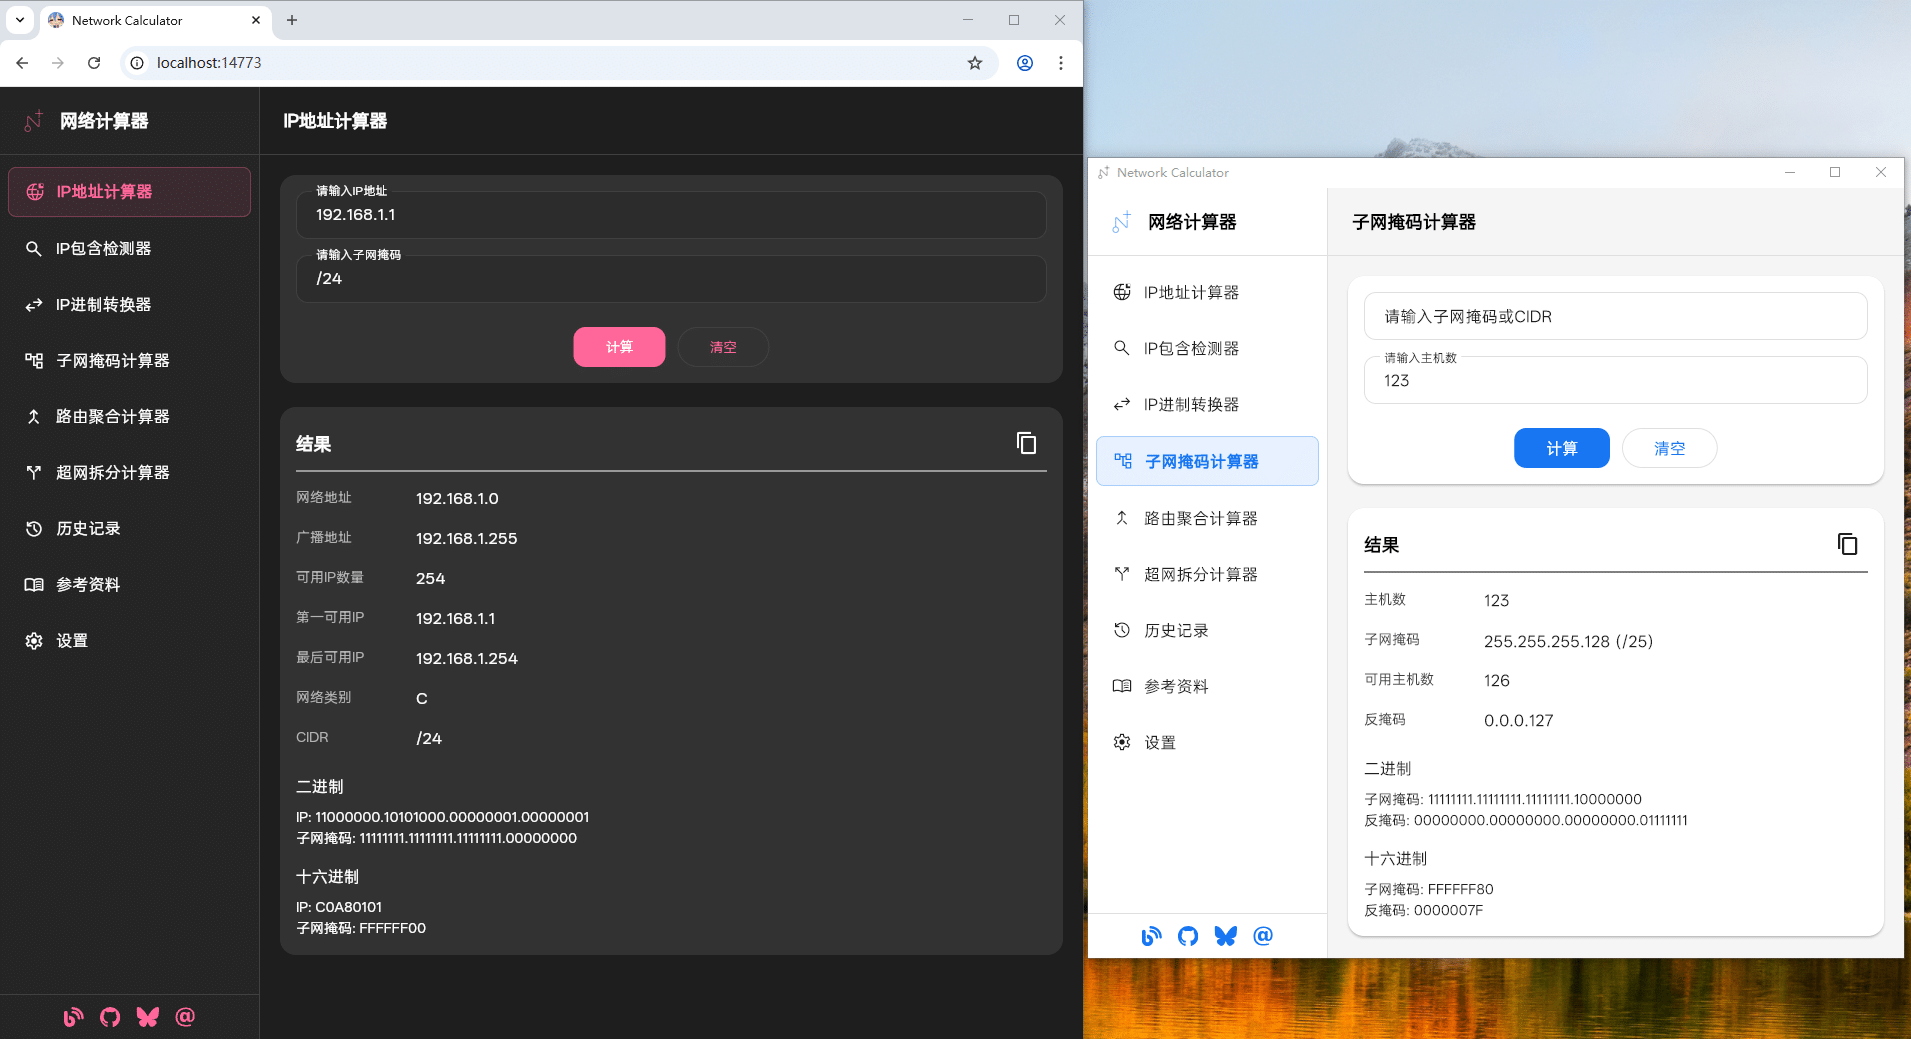Image resolution: width=1911 pixels, height=1039 pixels.
Task: Select usable IP count value 254
Action: (430, 578)
